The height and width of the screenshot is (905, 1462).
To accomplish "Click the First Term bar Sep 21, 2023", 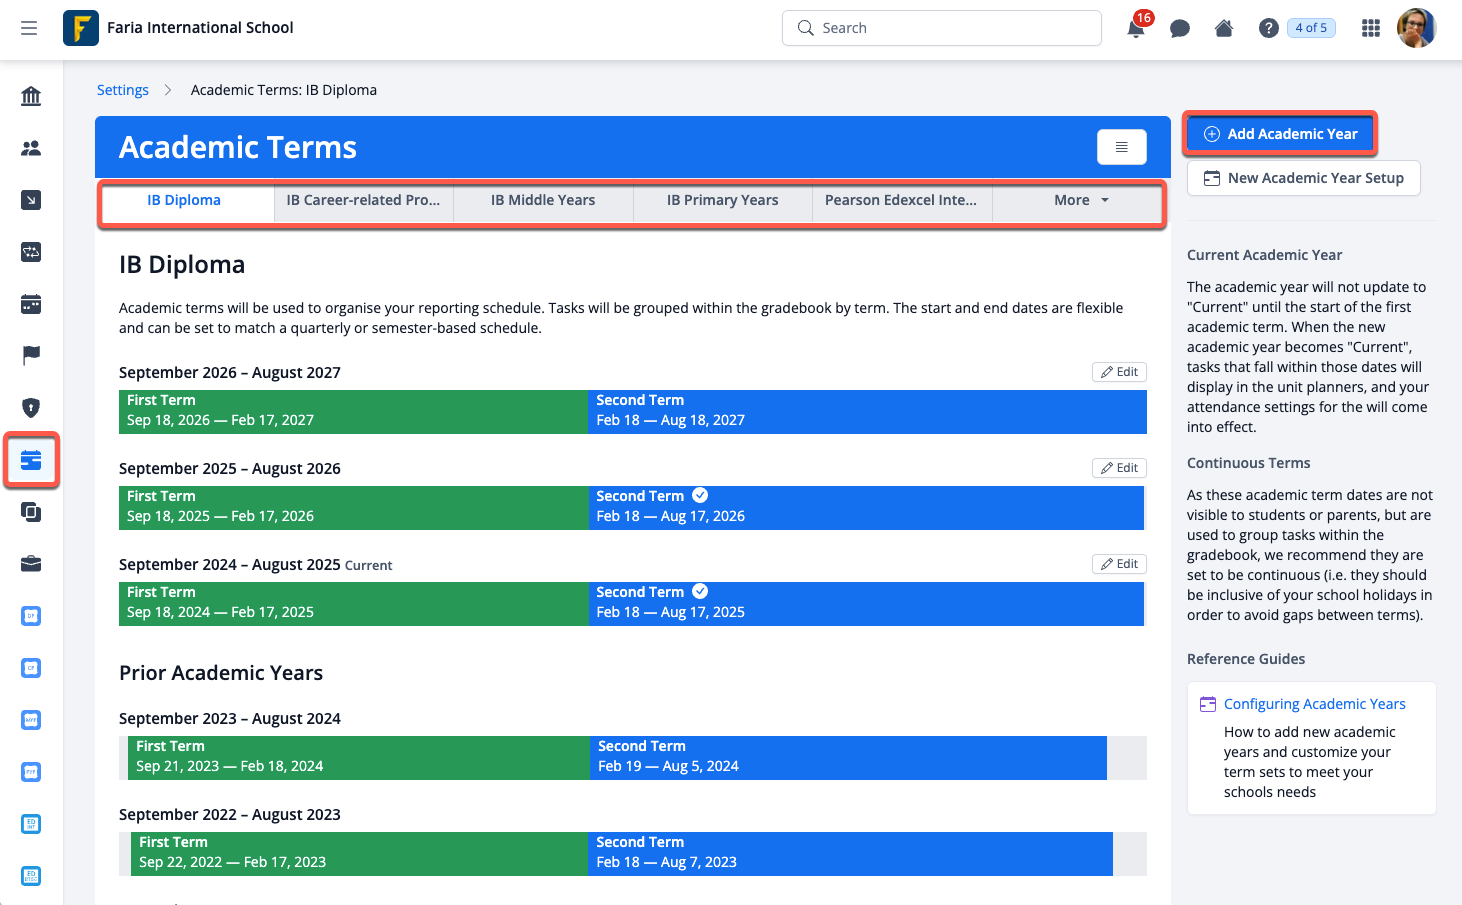I will click(359, 757).
